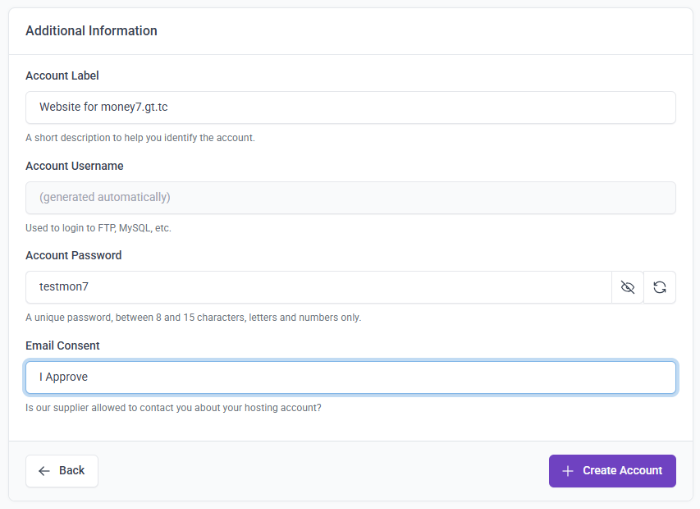Click 'A short description to help you' hint
This screenshot has height=509, width=700.
click(140, 138)
